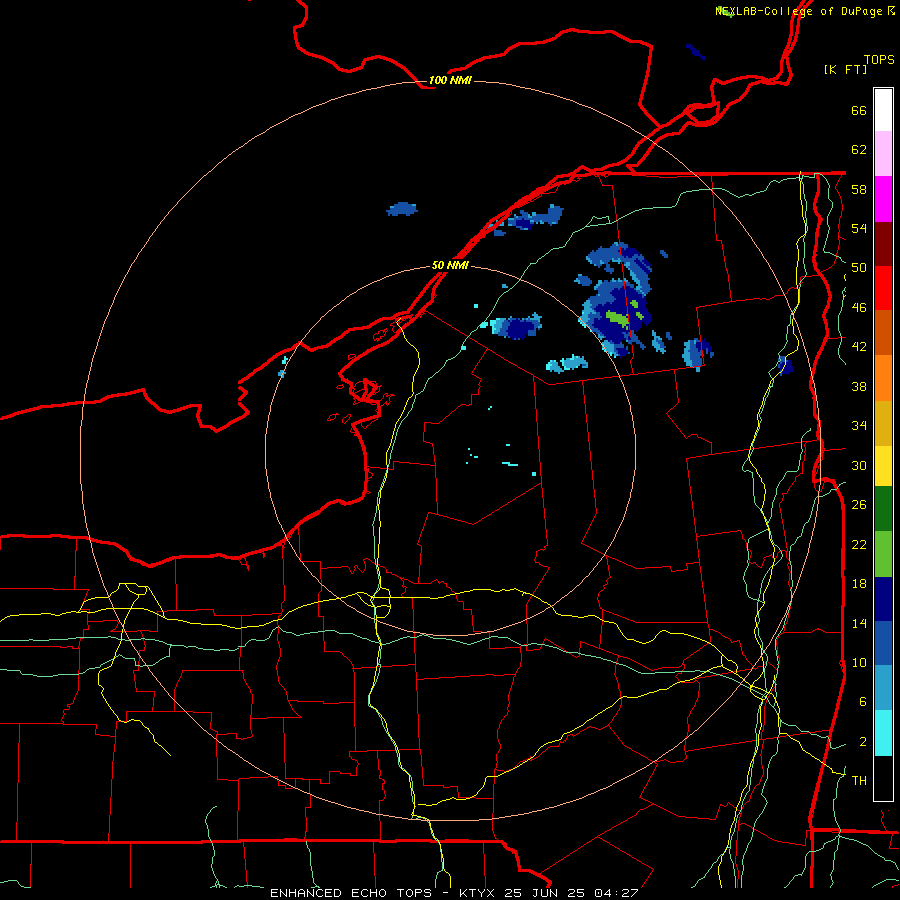
Task: Click the isolated blue echo outside 50 NMI ring north
Action: tap(402, 209)
